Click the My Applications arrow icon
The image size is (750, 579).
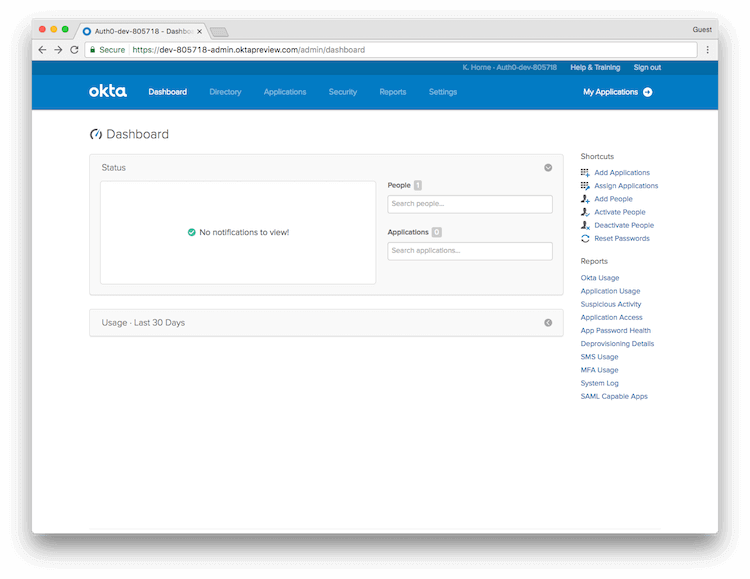647,92
